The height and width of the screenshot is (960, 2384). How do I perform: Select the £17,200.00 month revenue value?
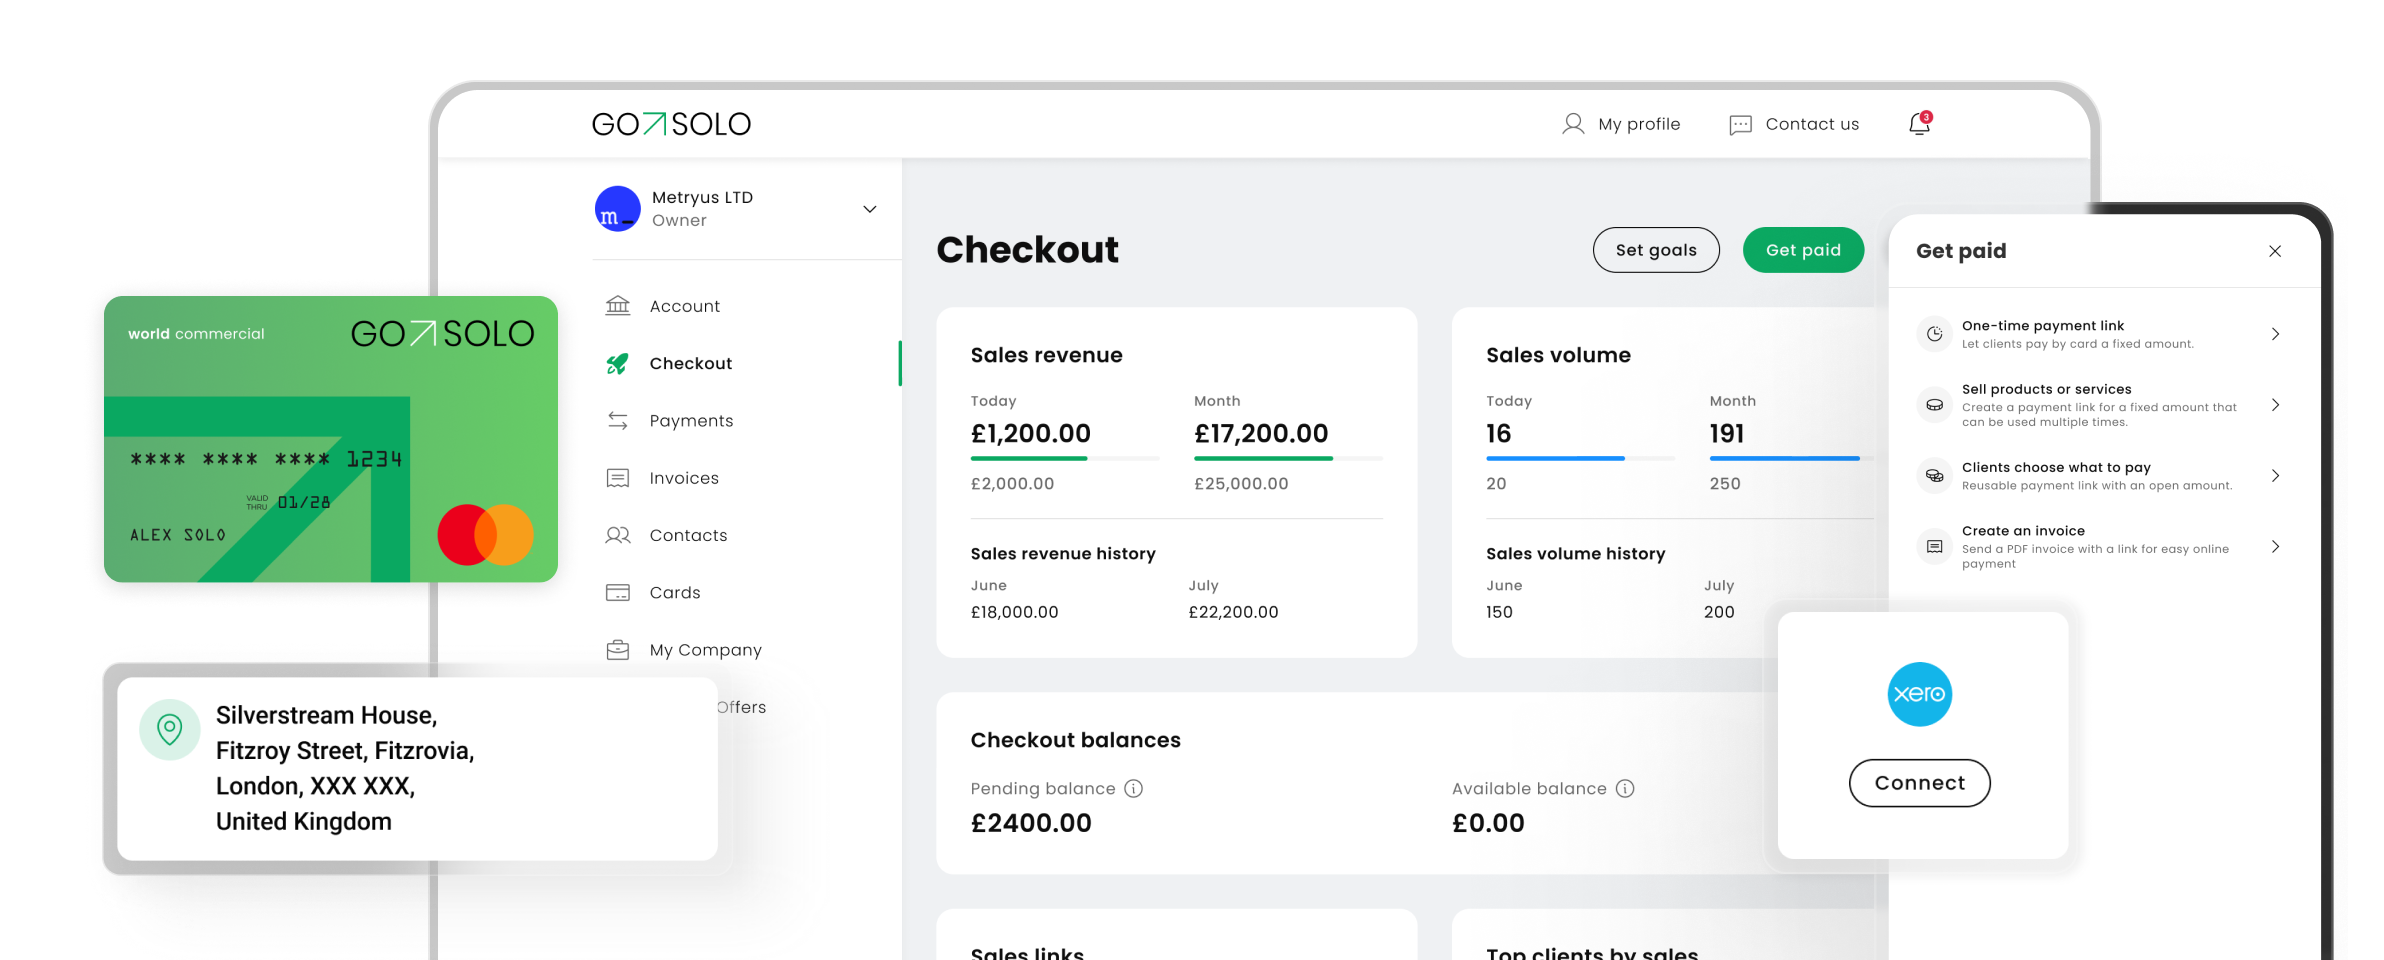click(1261, 433)
